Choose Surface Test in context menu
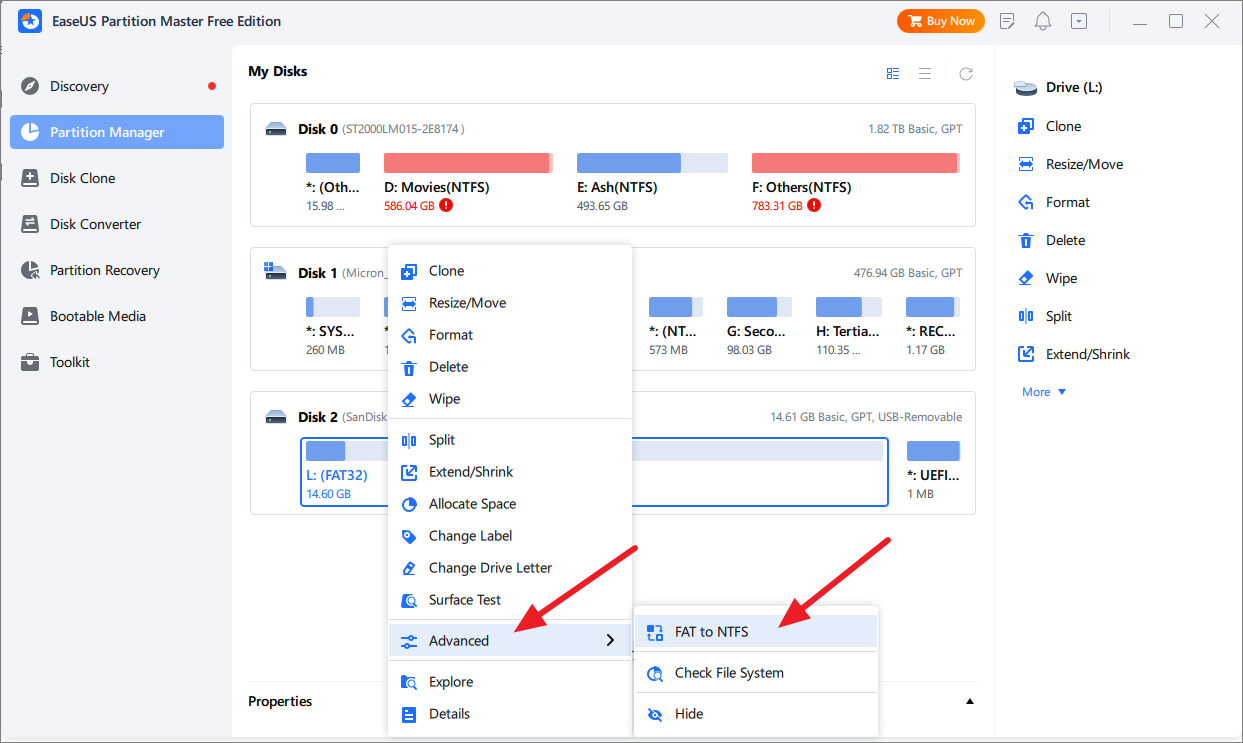1243x743 pixels. 510,600
